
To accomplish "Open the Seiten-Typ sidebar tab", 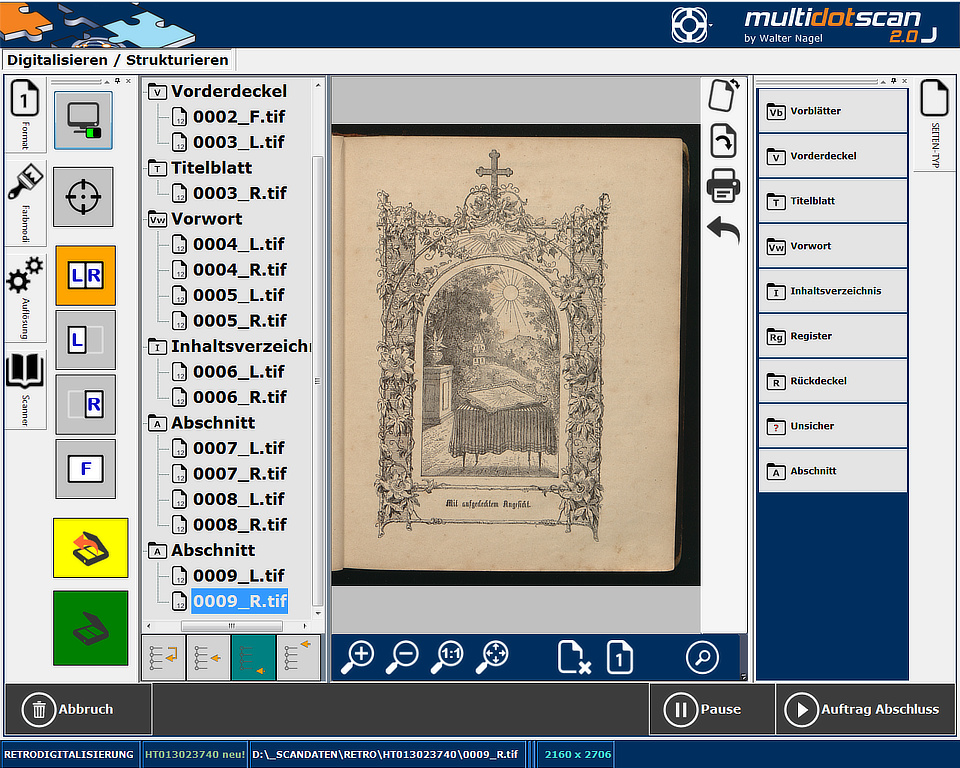I will [934, 124].
